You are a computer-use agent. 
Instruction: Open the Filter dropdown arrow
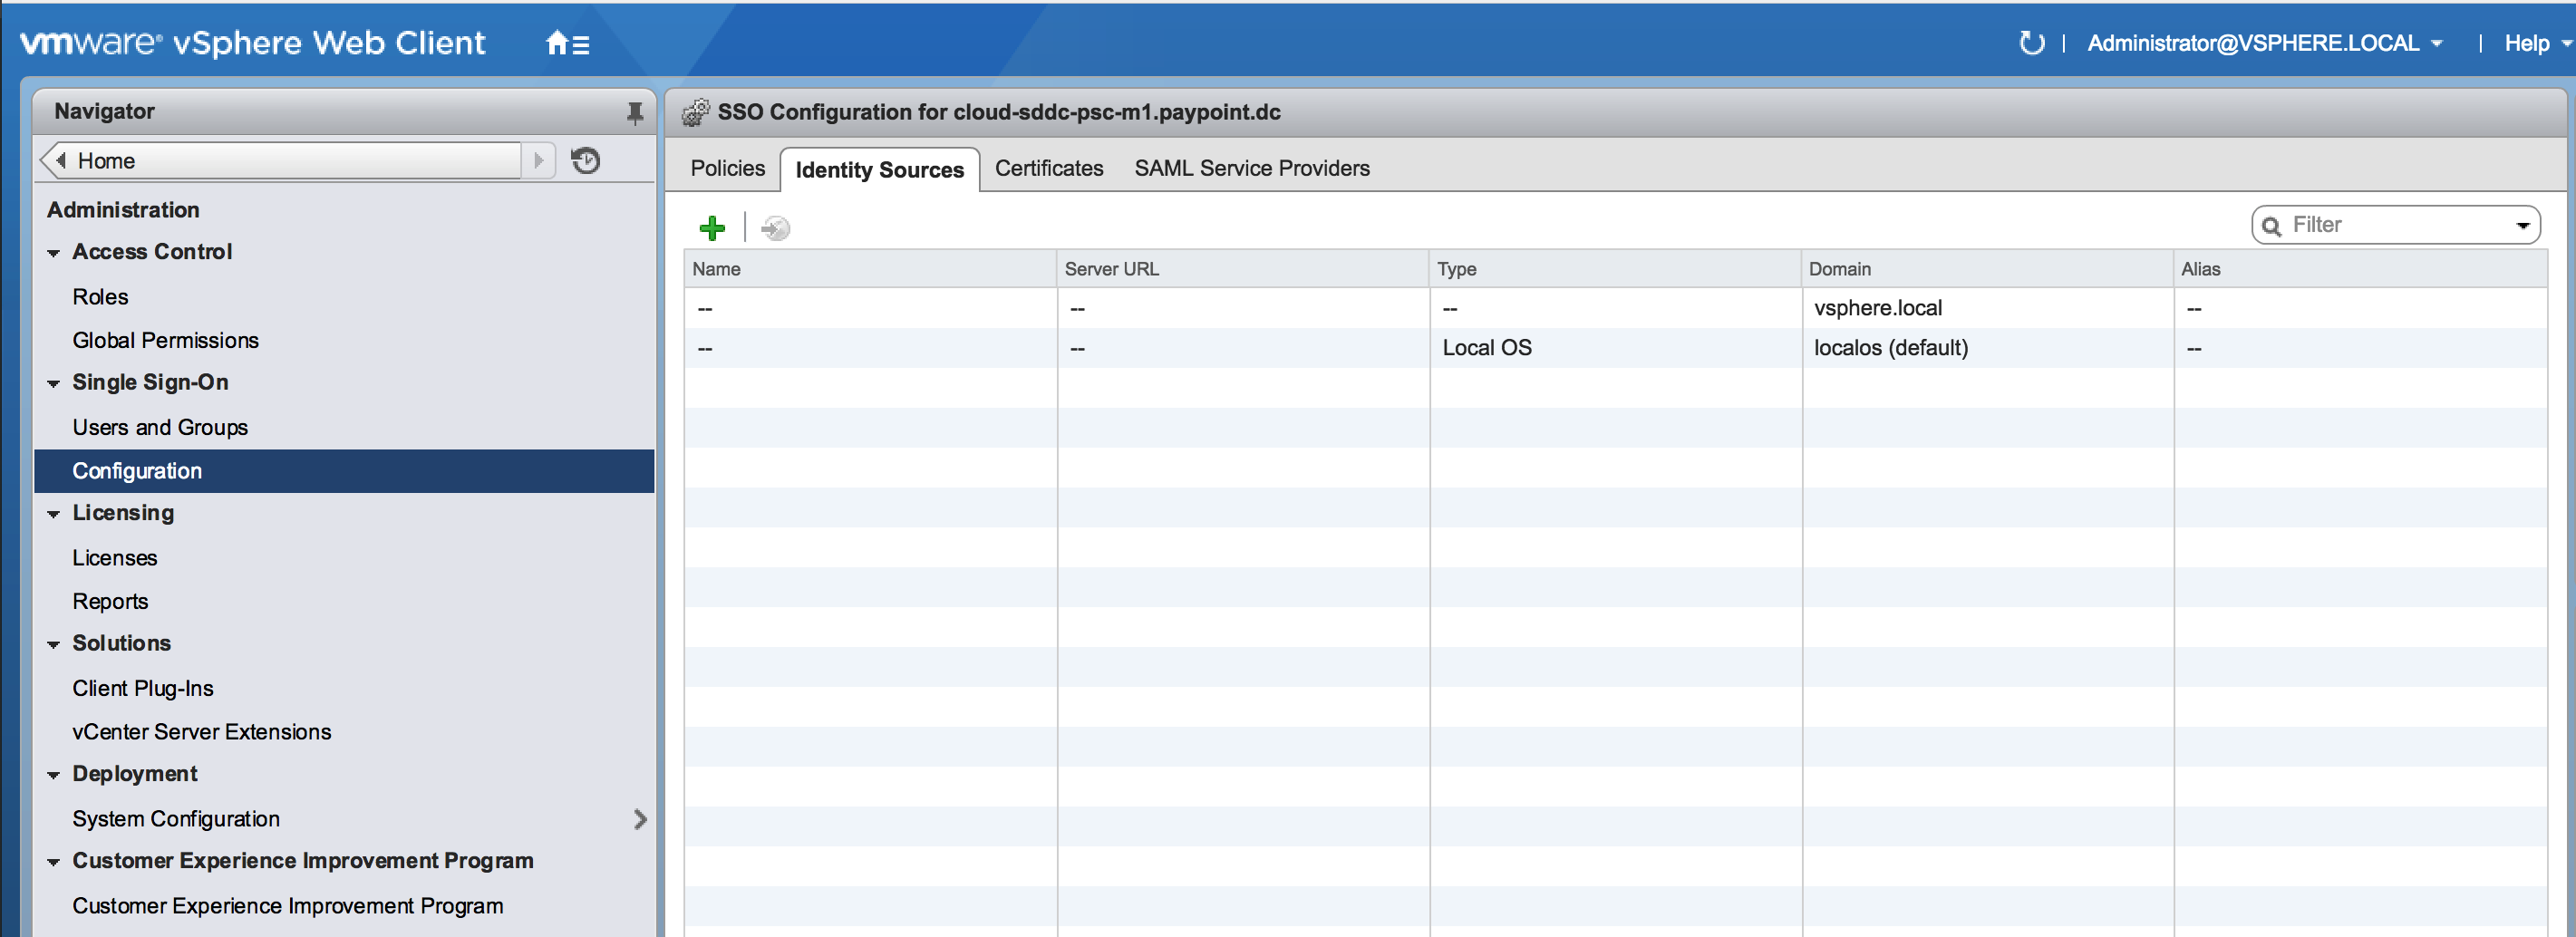[x=2522, y=226]
